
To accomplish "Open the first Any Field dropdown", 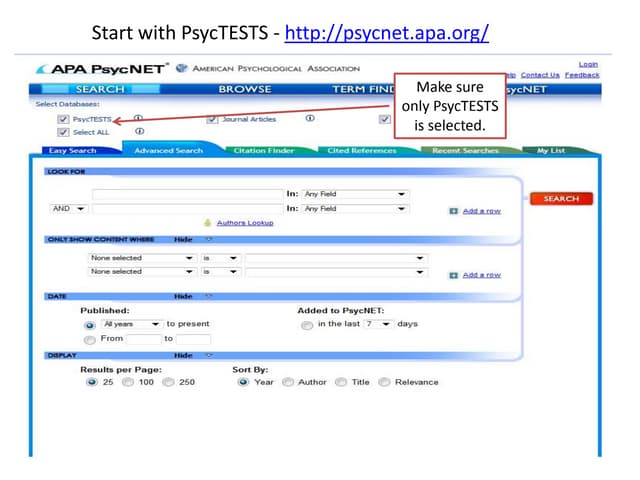I will 355,194.
